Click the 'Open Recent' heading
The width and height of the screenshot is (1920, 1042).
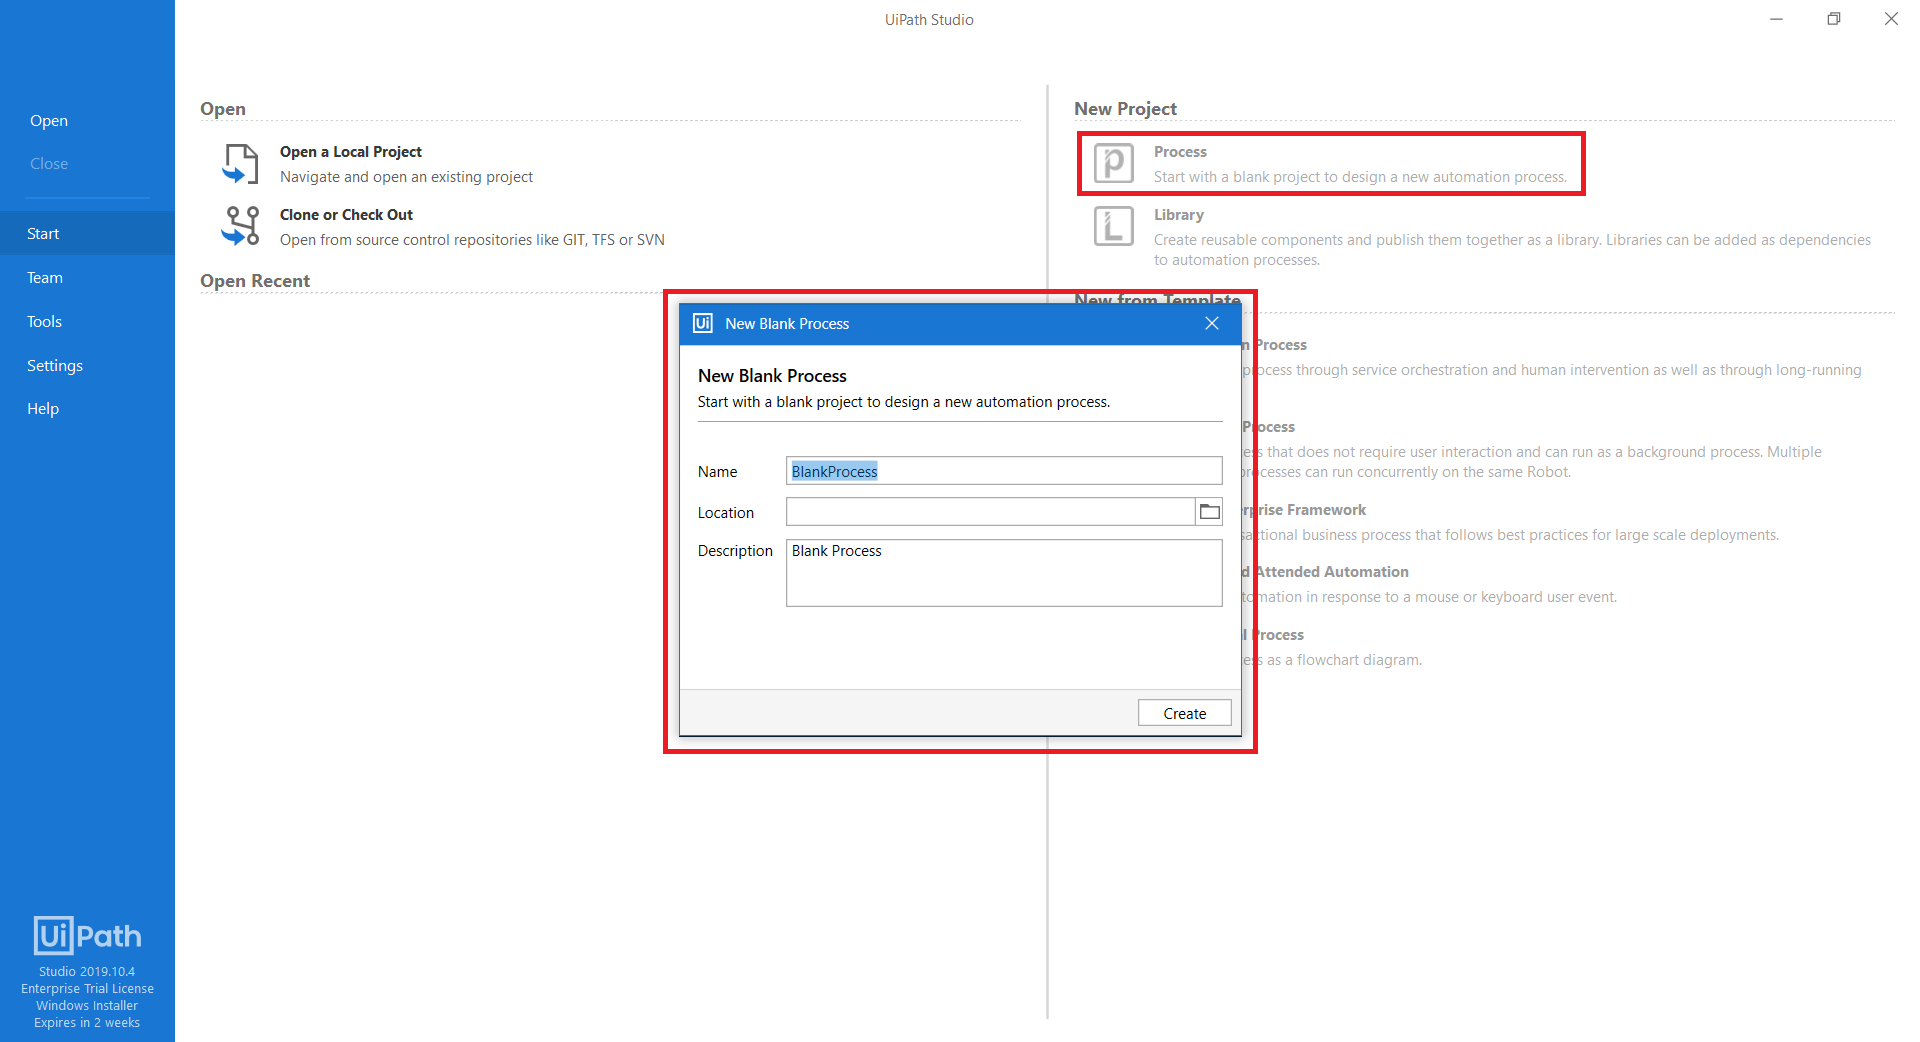(255, 281)
